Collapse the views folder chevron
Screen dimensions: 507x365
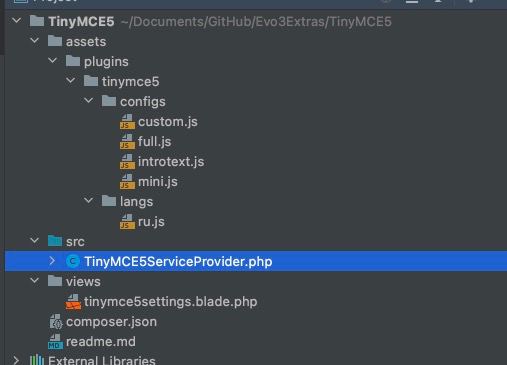tap(34, 281)
